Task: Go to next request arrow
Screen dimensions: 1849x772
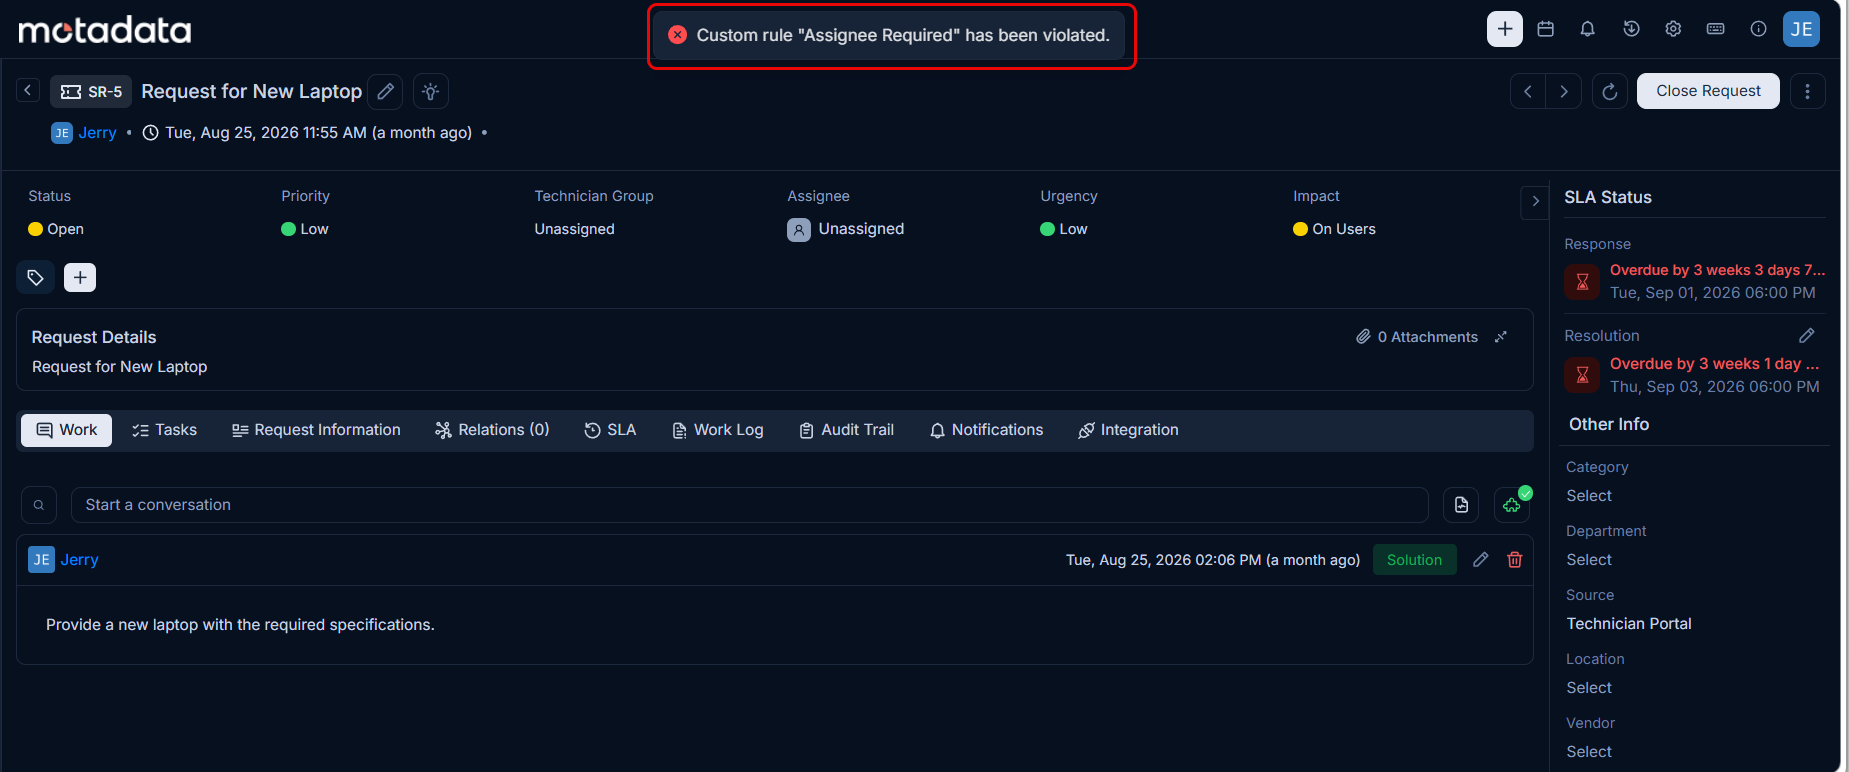Action: [1564, 91]
